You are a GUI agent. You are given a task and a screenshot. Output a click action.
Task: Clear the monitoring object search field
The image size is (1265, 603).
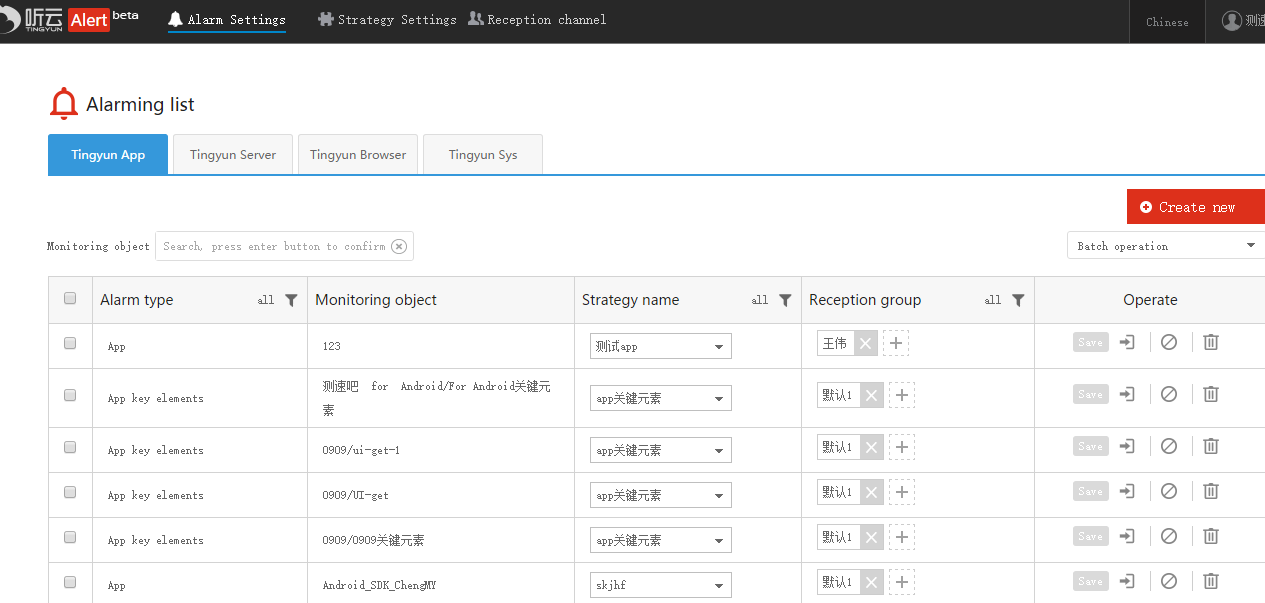tap(399, 246)
